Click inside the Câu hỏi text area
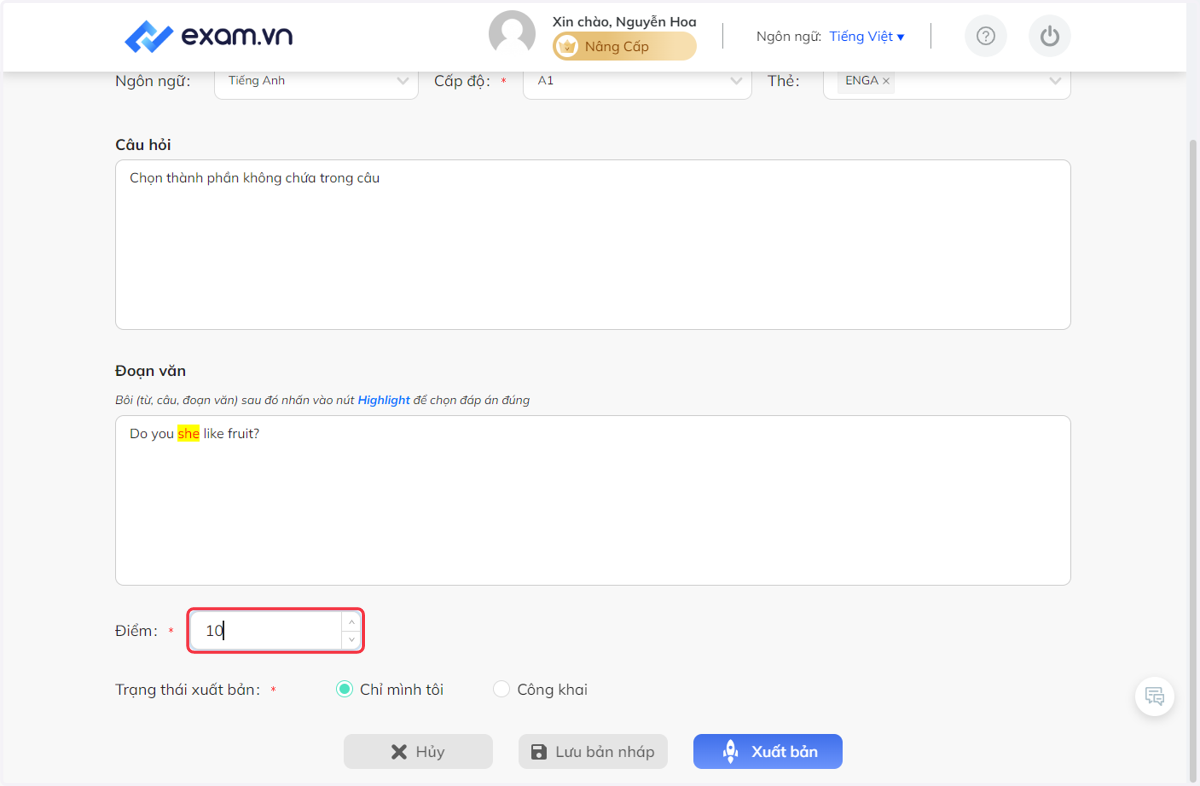The image size is (1200, 786). point(593,244)
